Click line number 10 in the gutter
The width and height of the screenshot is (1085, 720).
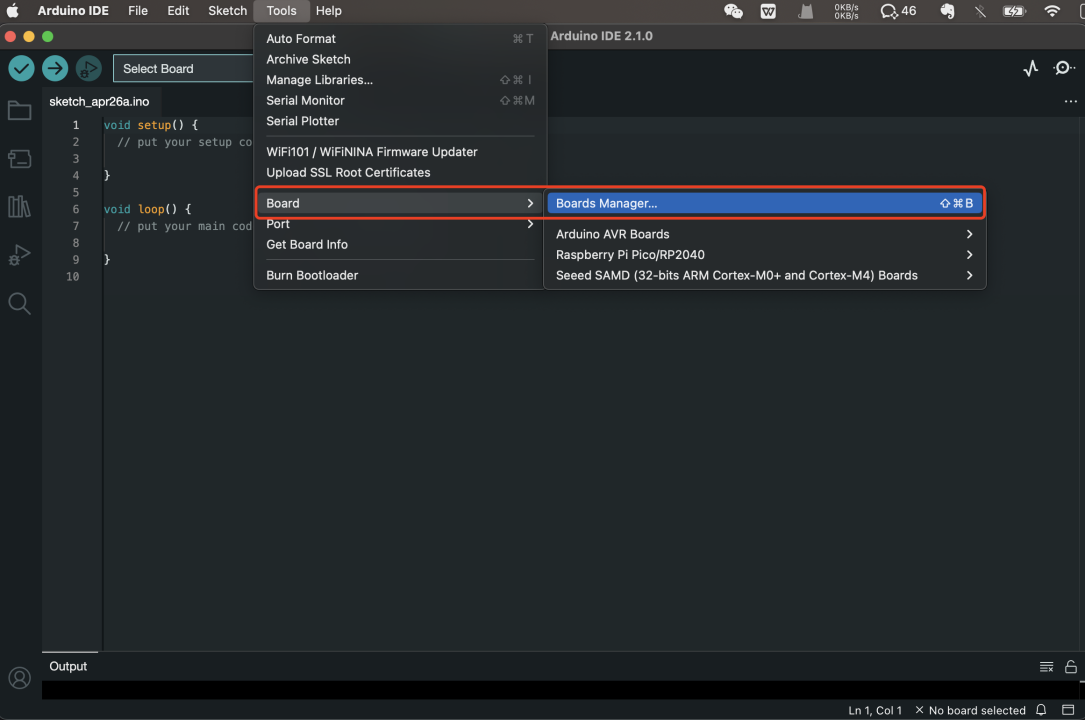pos(73,277)
